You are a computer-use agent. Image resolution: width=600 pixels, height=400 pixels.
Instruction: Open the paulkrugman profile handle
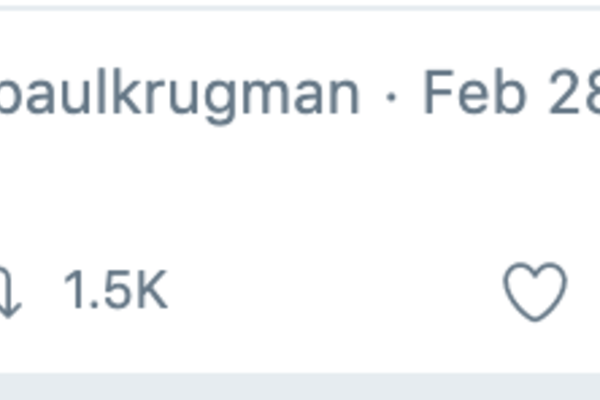(180, 94)
